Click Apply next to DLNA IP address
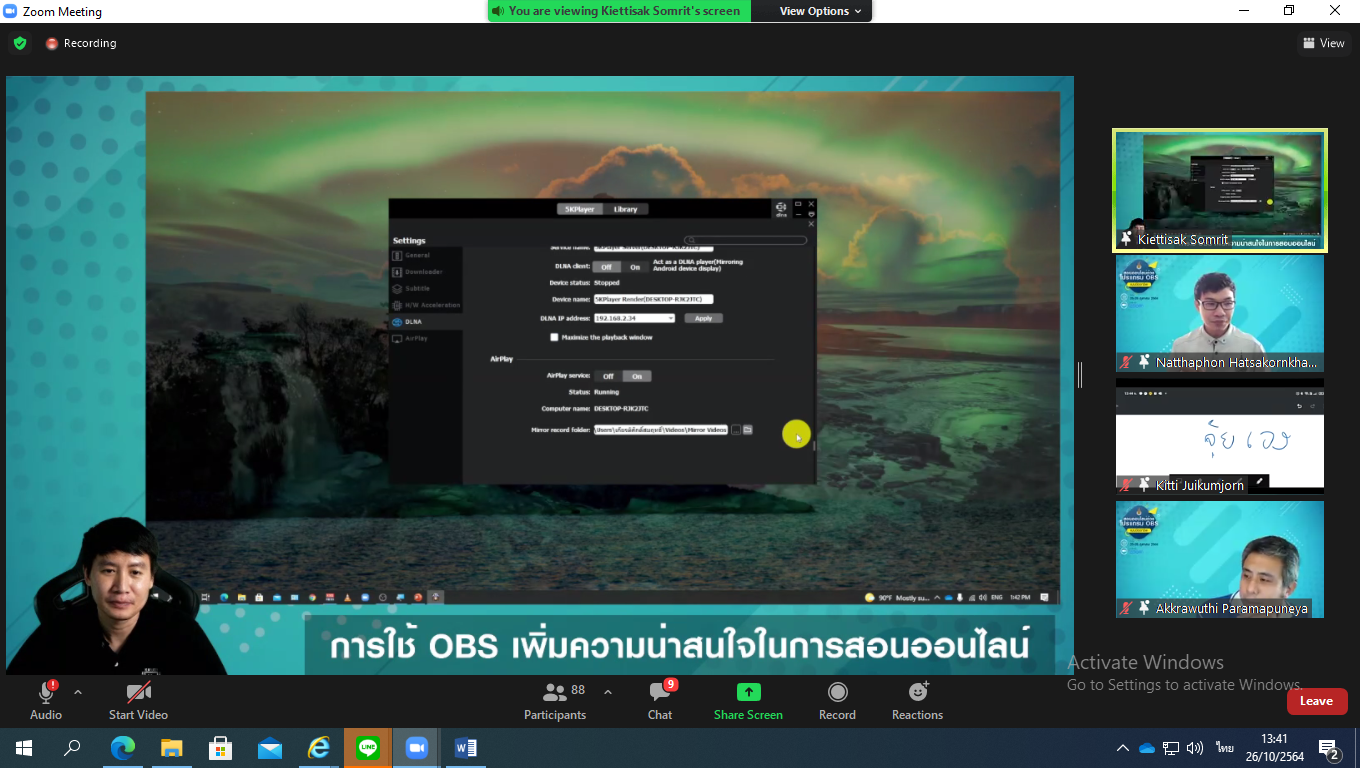The width and height of the screenshot is (1360, 768). 703,318
